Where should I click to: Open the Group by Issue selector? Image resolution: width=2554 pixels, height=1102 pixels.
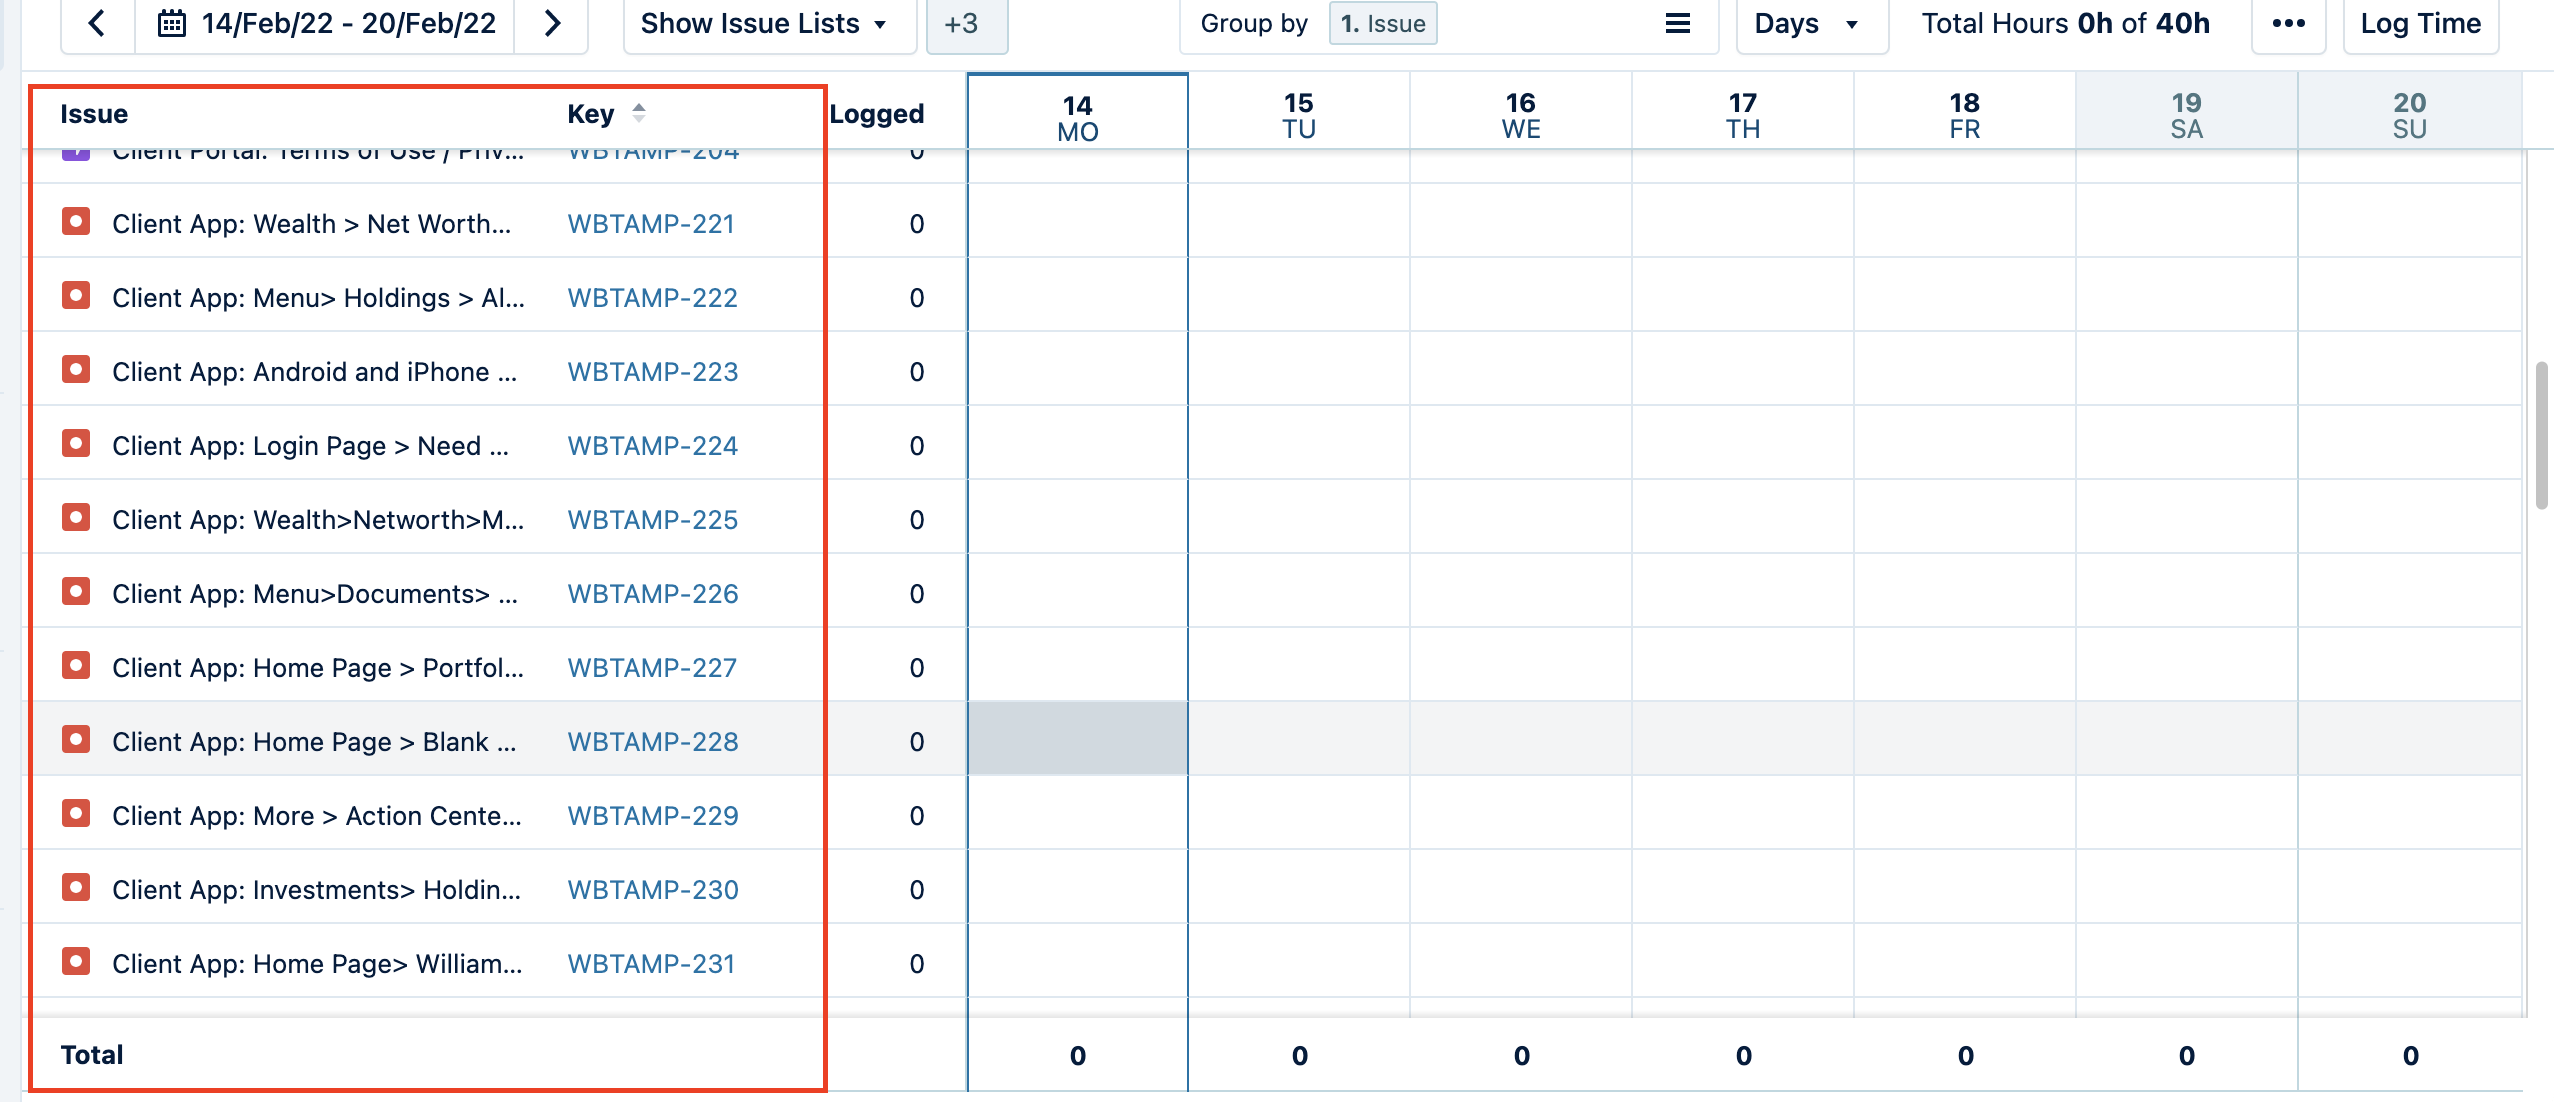1383,23
